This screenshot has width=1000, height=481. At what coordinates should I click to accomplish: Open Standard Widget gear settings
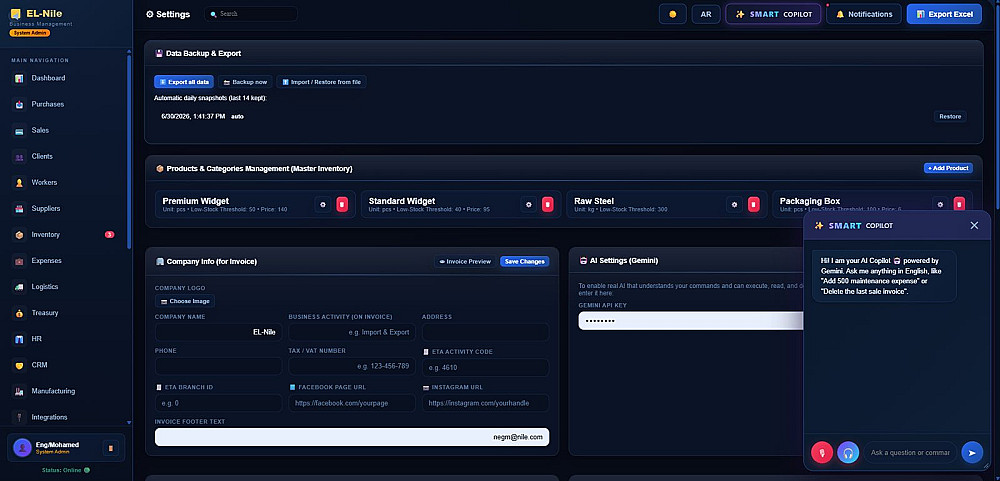(528, 205)
